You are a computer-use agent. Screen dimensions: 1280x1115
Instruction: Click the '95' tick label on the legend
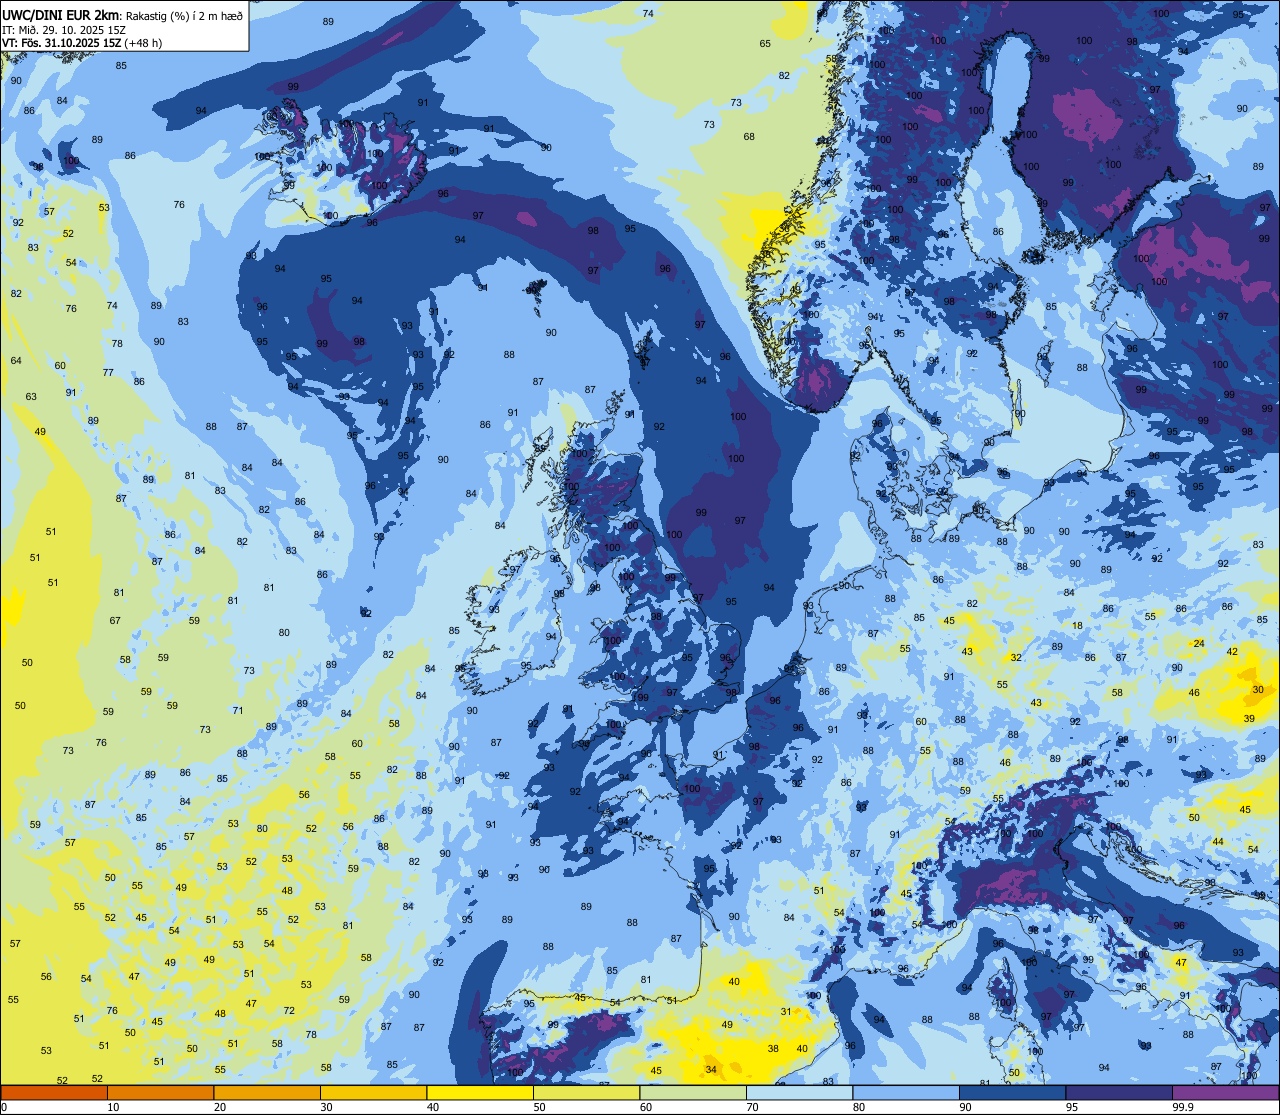pos(1071,1107)
